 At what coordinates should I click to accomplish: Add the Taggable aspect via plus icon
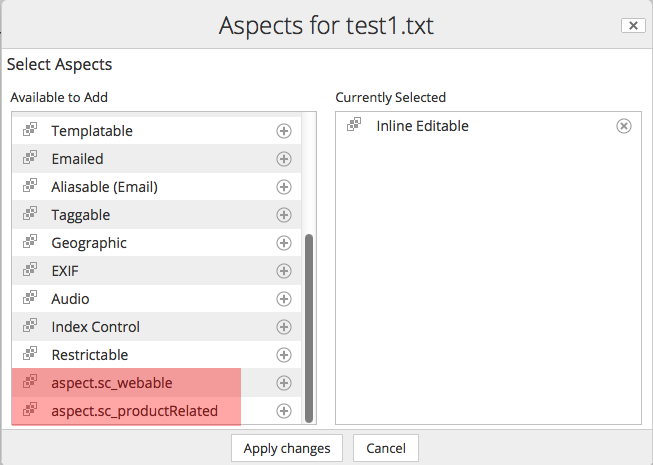coord(284,215)
